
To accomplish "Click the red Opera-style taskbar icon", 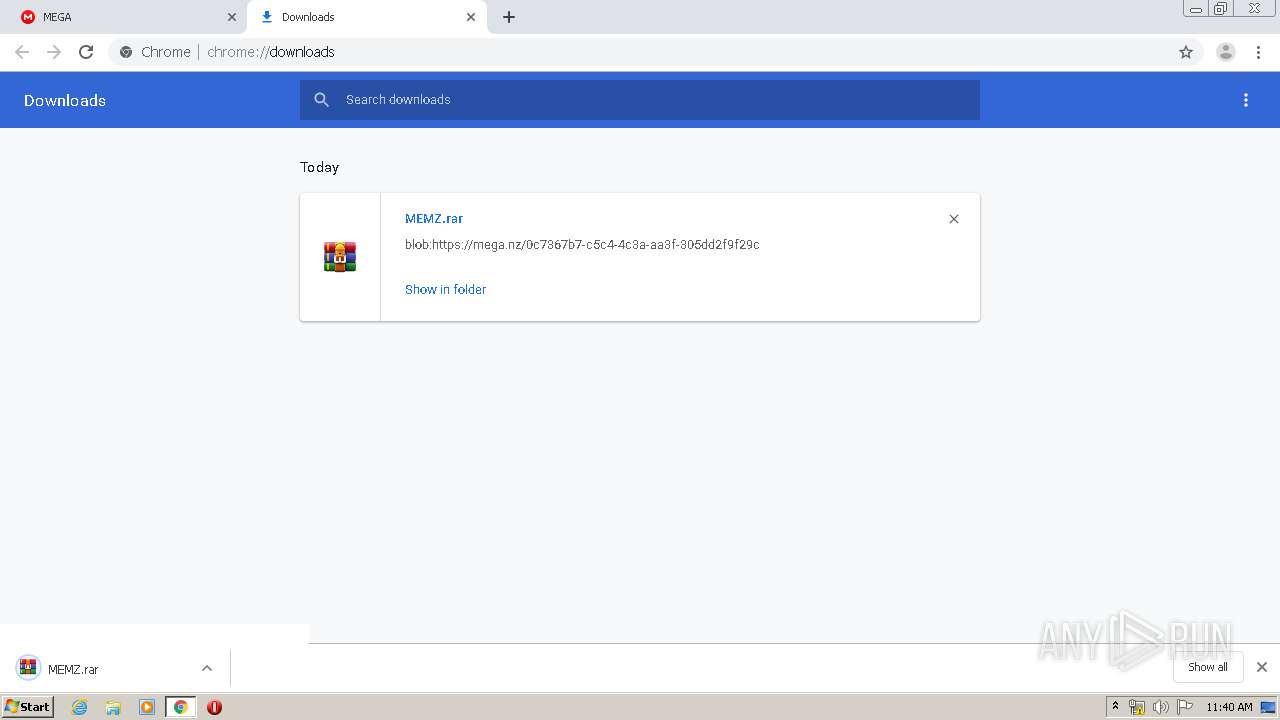I will [x=214, y=707].
